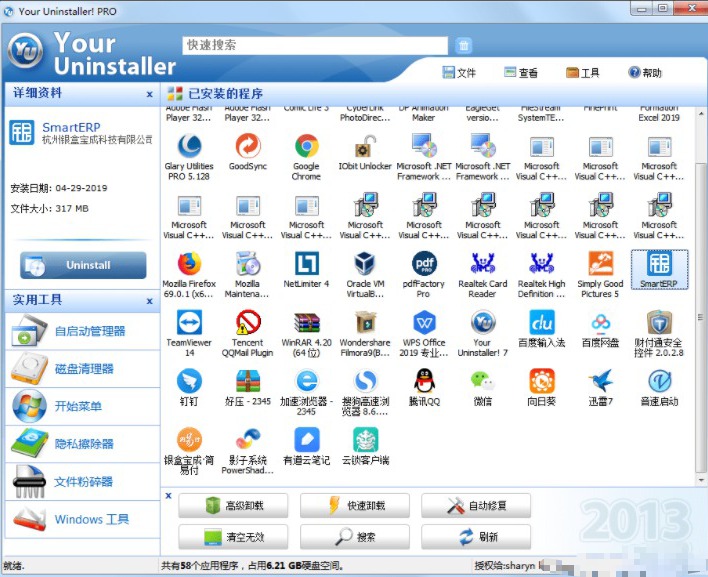
Task: Open the 文件粉碎器 tool
Action: [82, 482]
